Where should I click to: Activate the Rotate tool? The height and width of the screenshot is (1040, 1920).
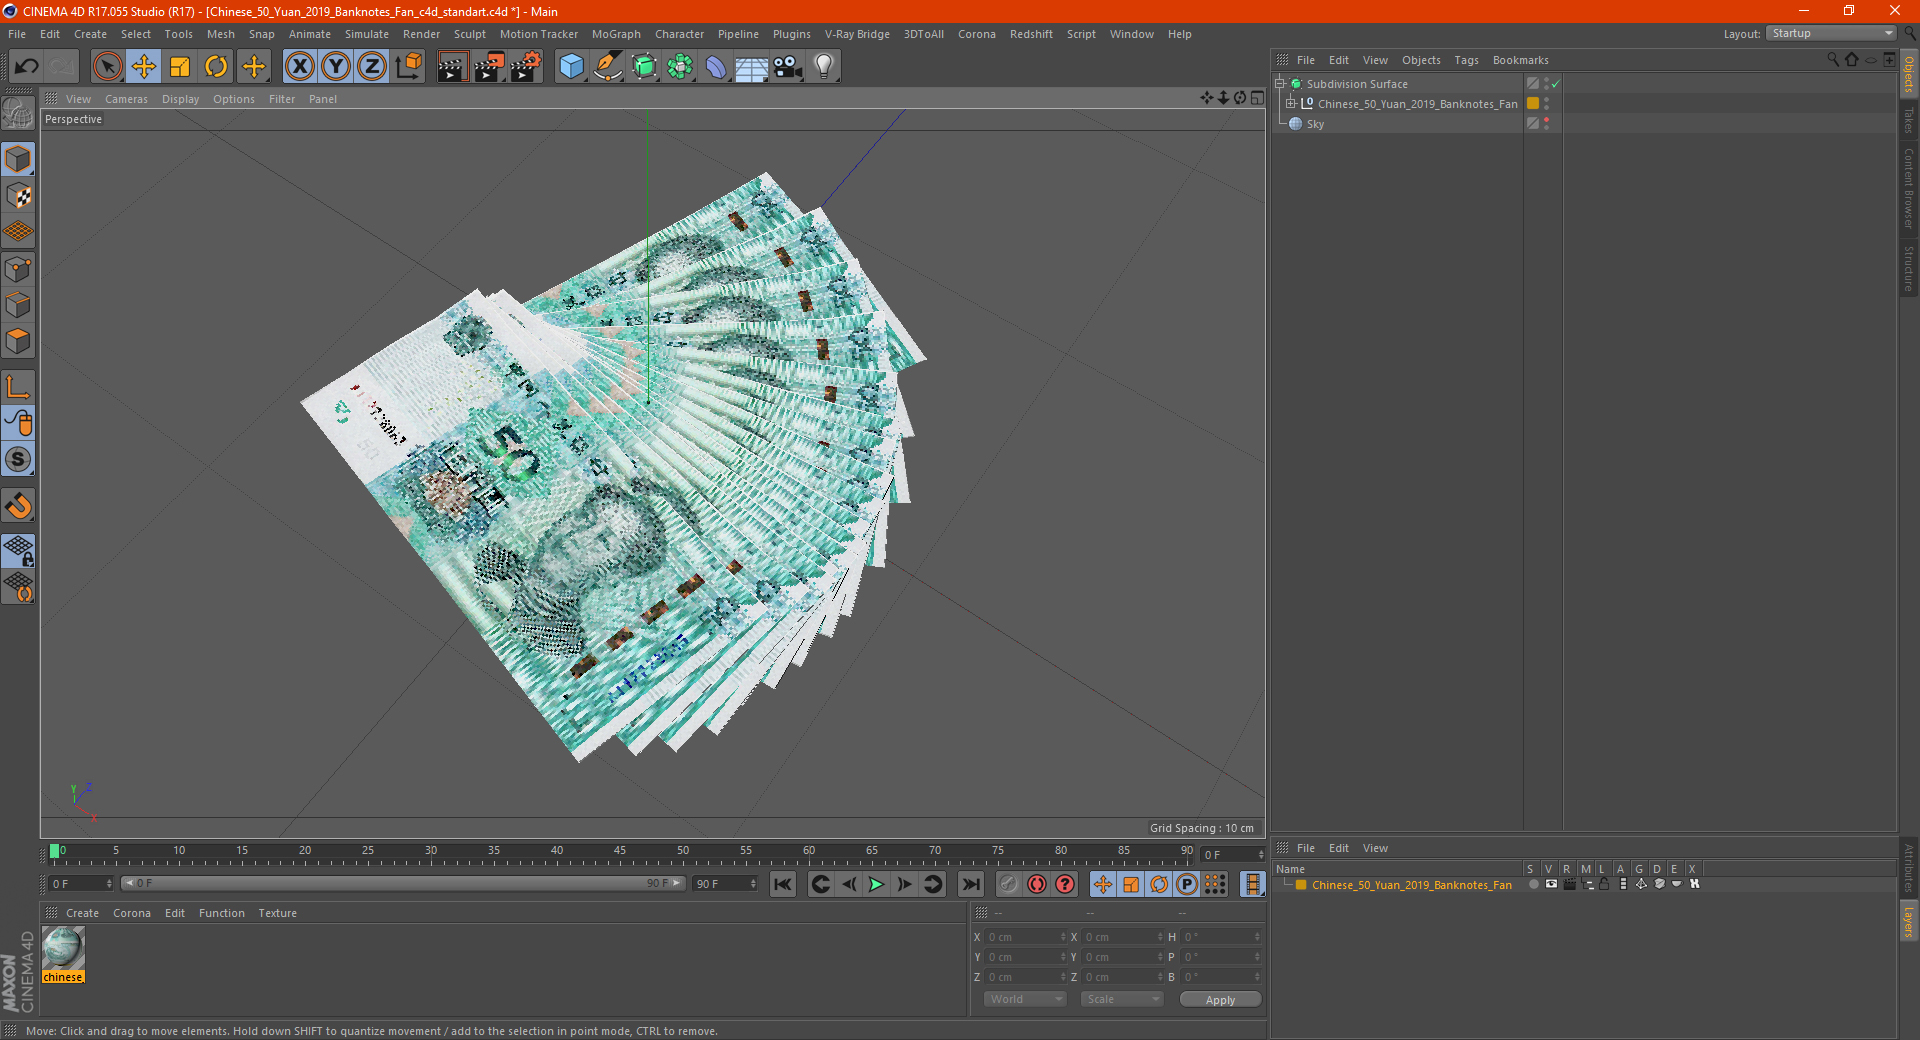click(x=216, y=67)
